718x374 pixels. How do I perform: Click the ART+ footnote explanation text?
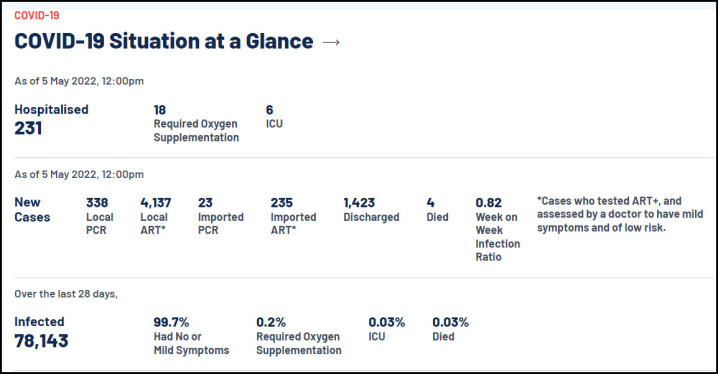coord(620,214)
